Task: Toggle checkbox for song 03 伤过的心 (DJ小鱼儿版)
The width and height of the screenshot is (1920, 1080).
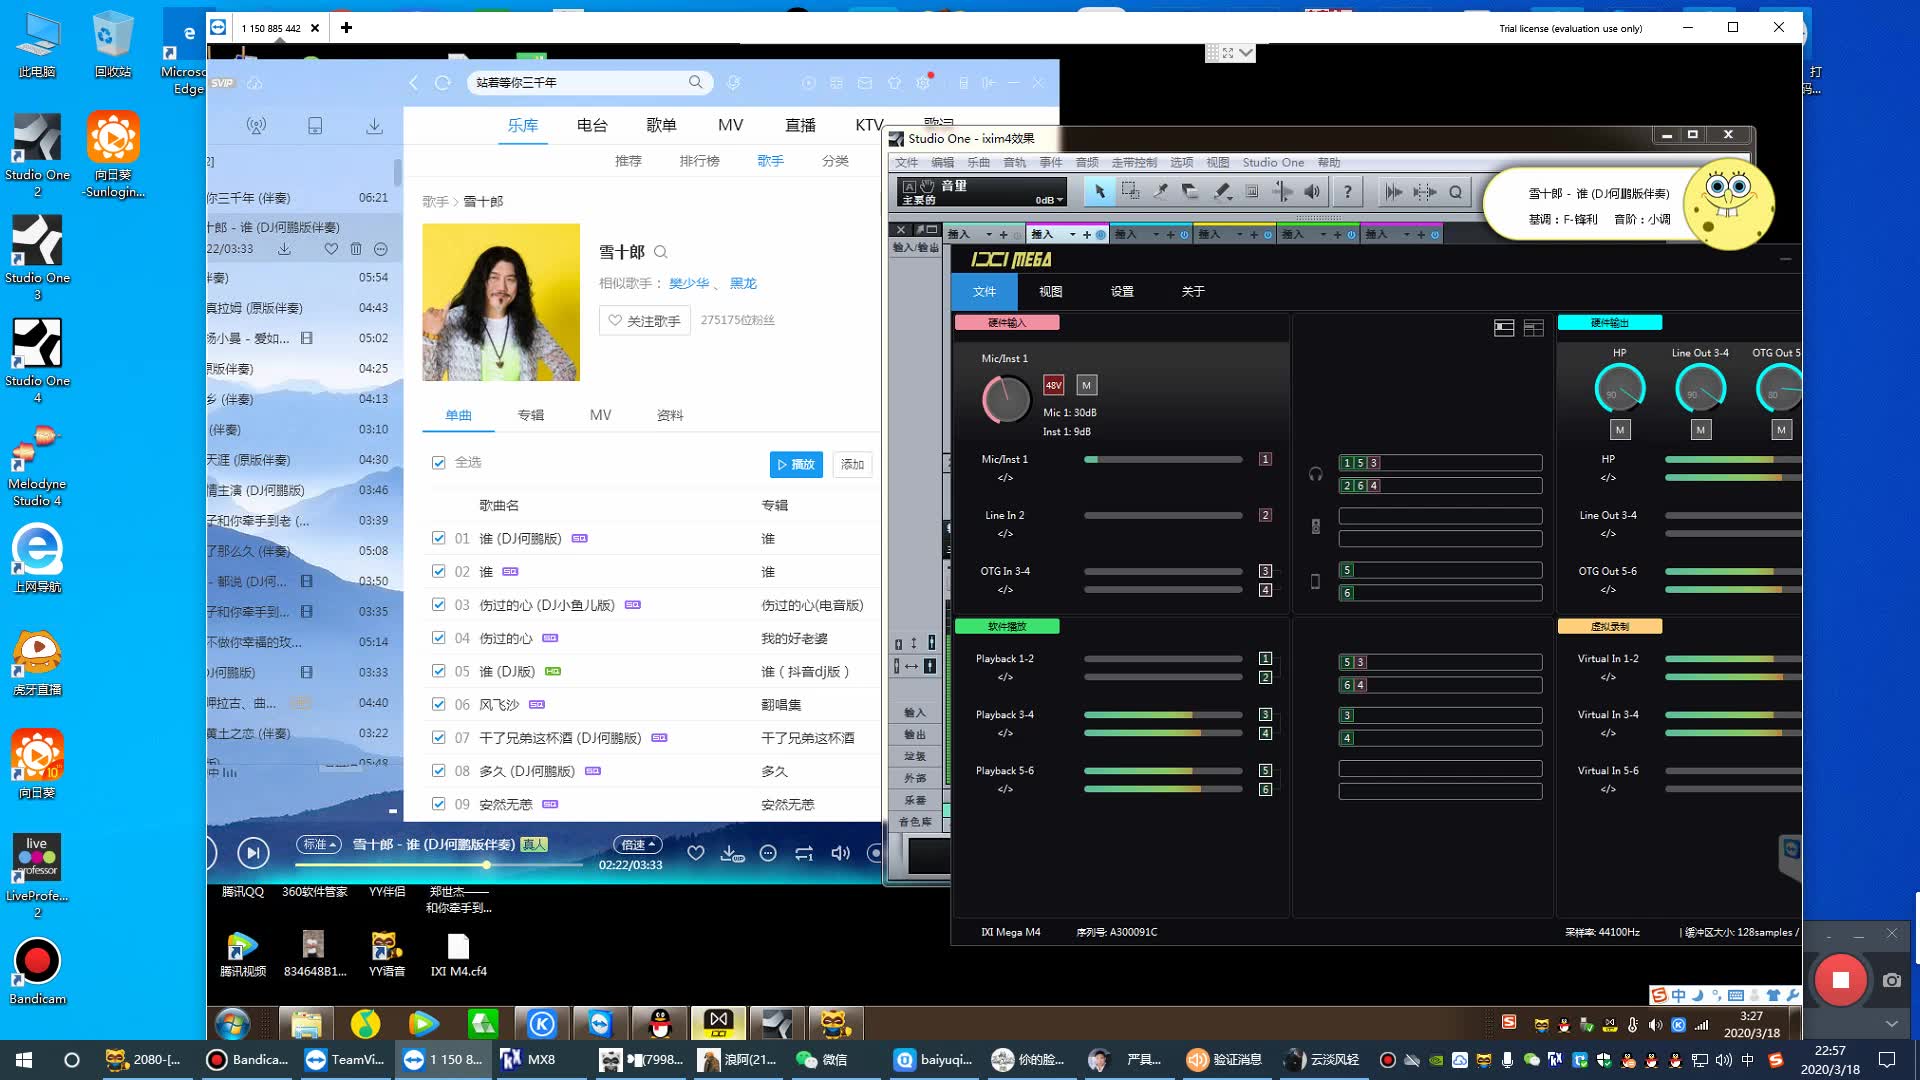Action: point(438,604)
